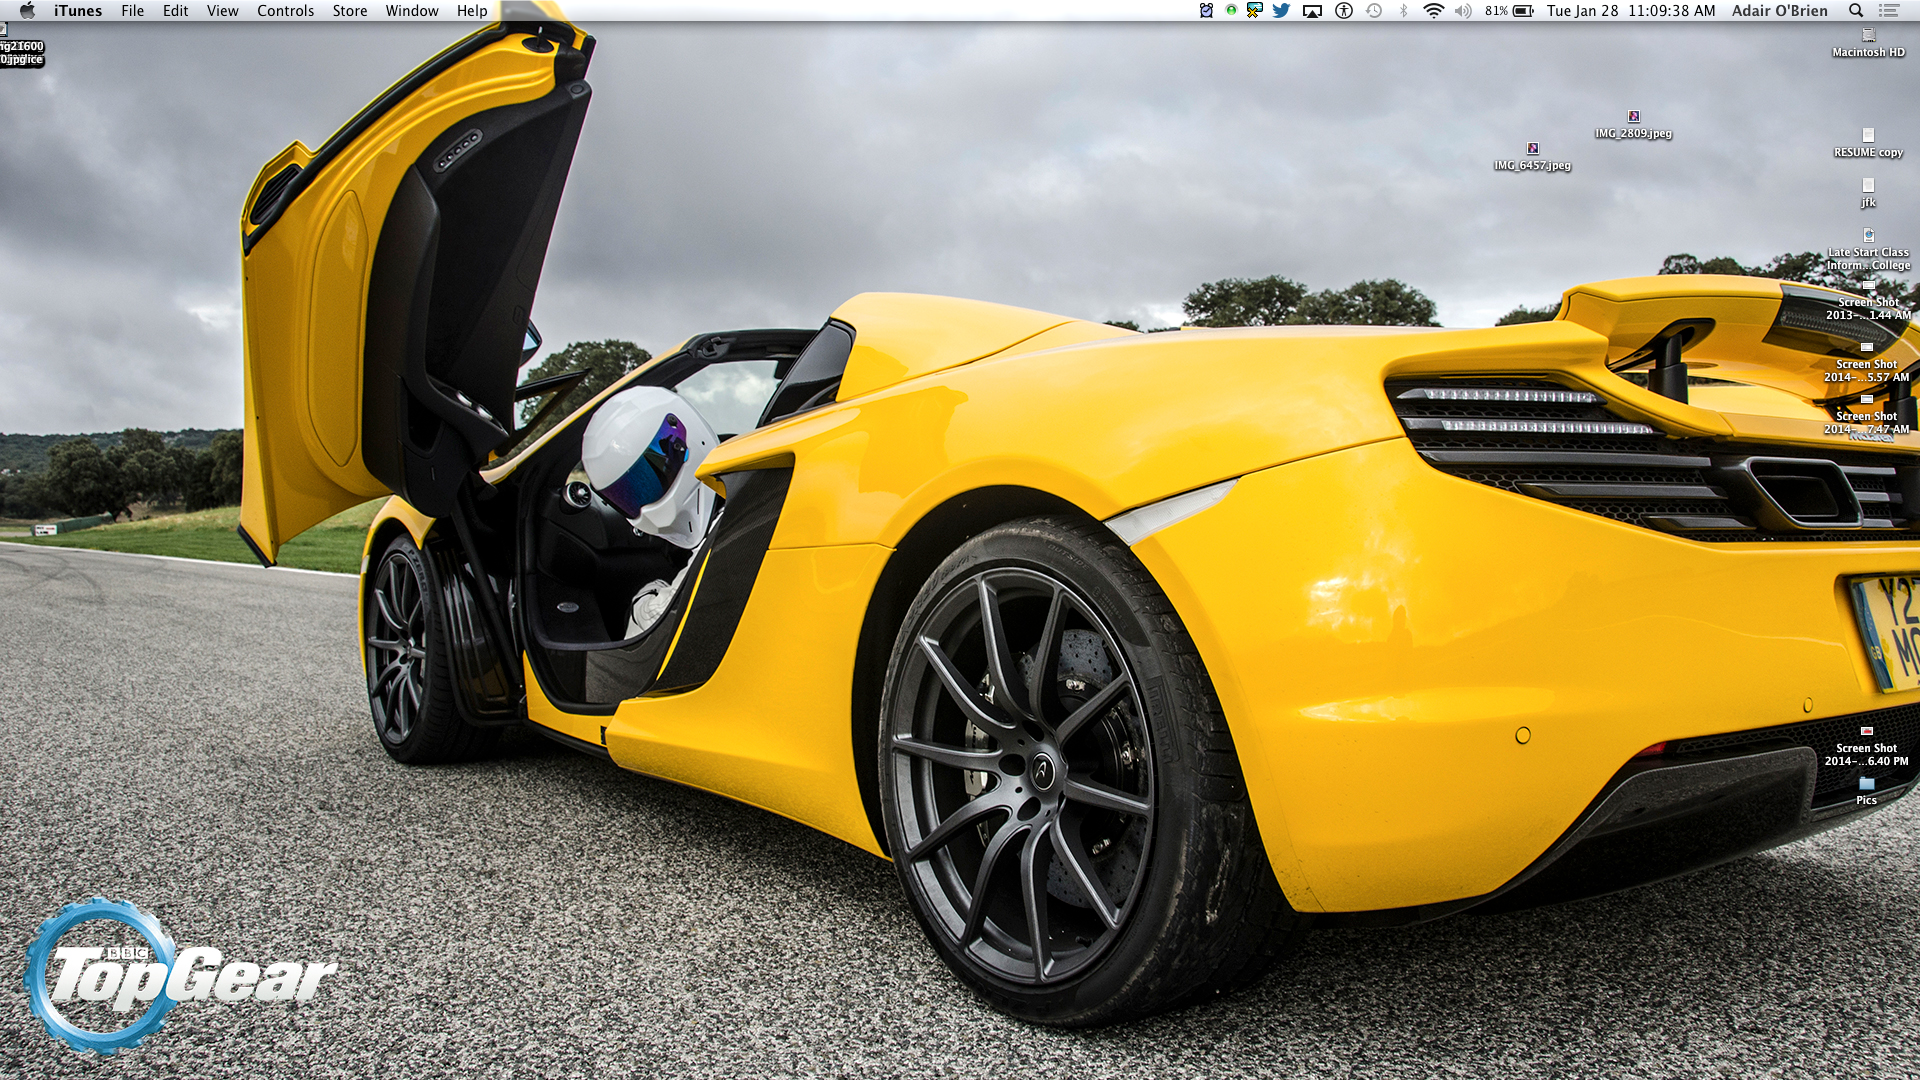Open the Bluetooth menu
This screenshot has height=1080, width=1920.
point(1403,10)
